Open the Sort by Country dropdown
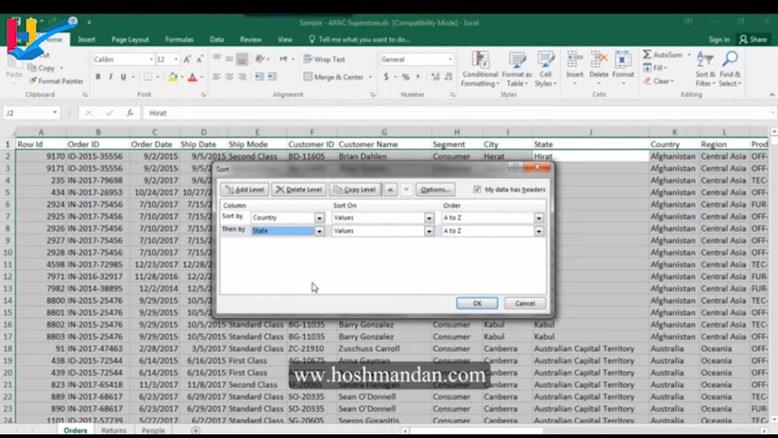 point(320,217)
